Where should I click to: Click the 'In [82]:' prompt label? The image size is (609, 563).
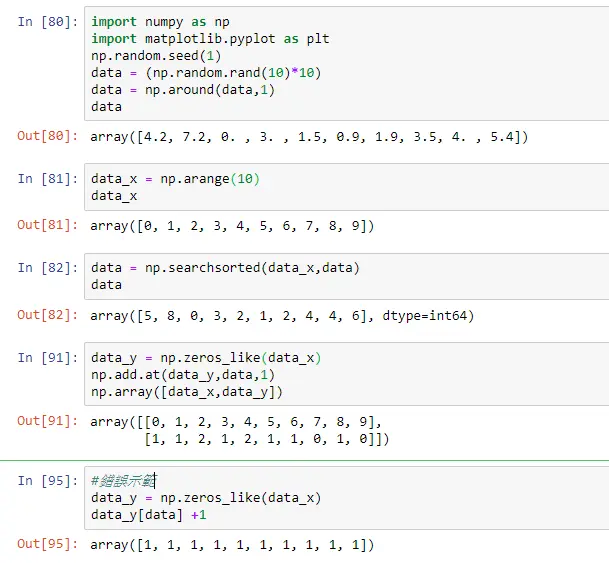coord(48,268)
